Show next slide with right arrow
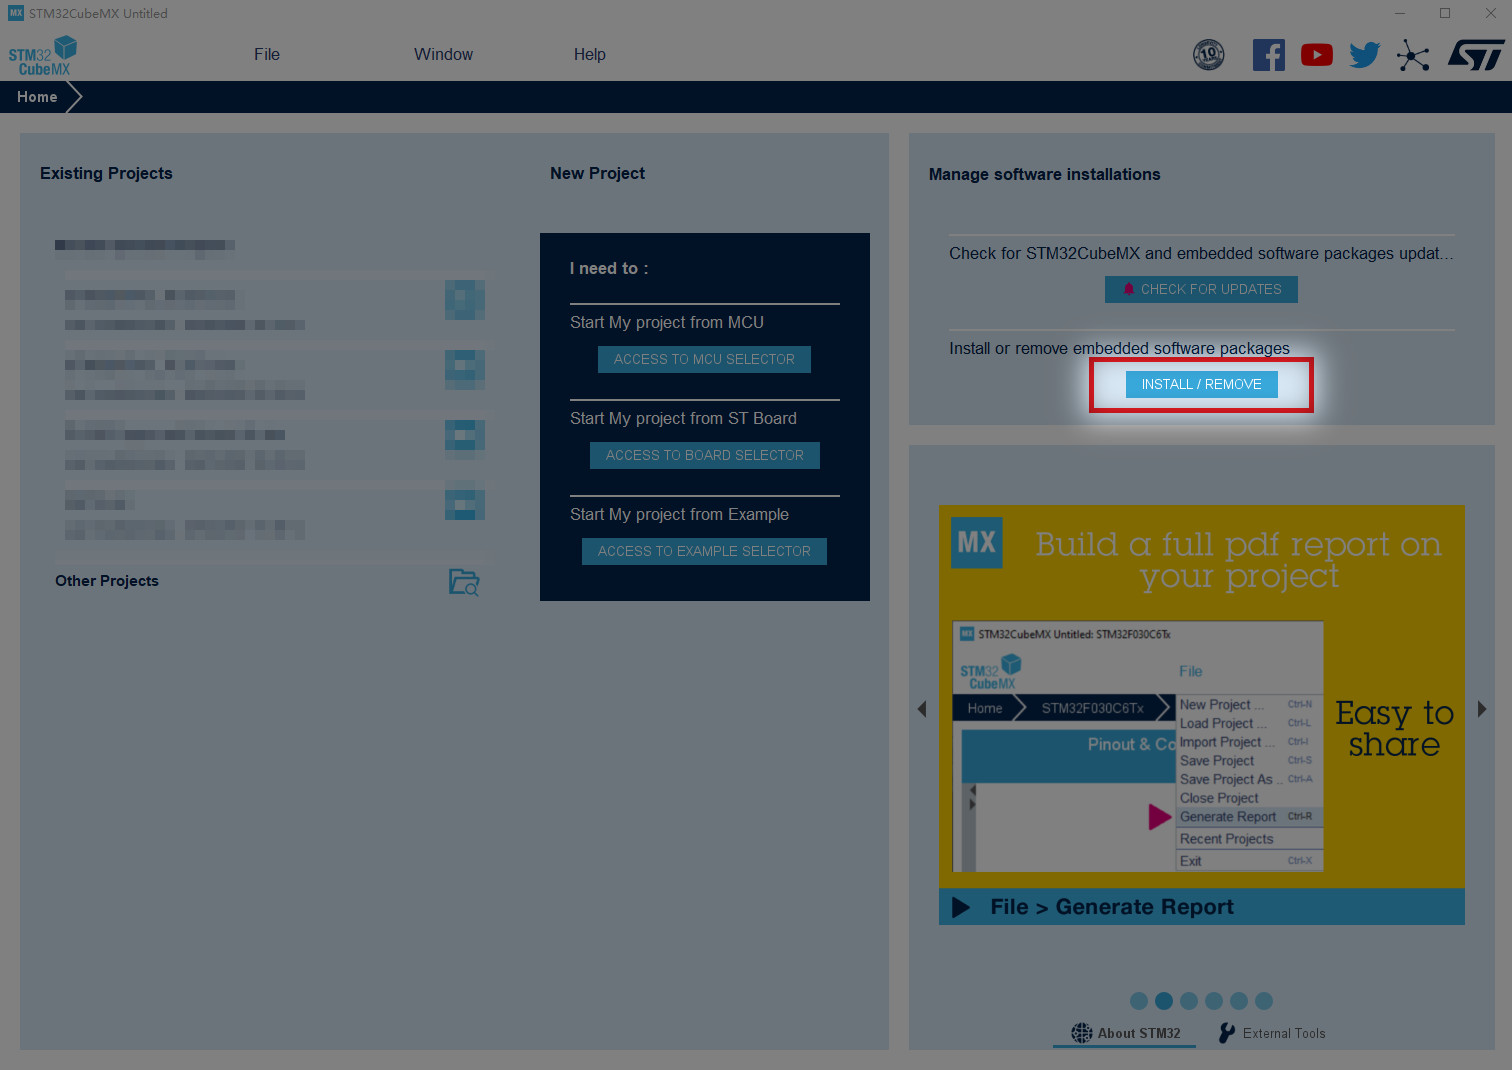This screenshot has width=1512, height=1070. tap(1482, 709)
